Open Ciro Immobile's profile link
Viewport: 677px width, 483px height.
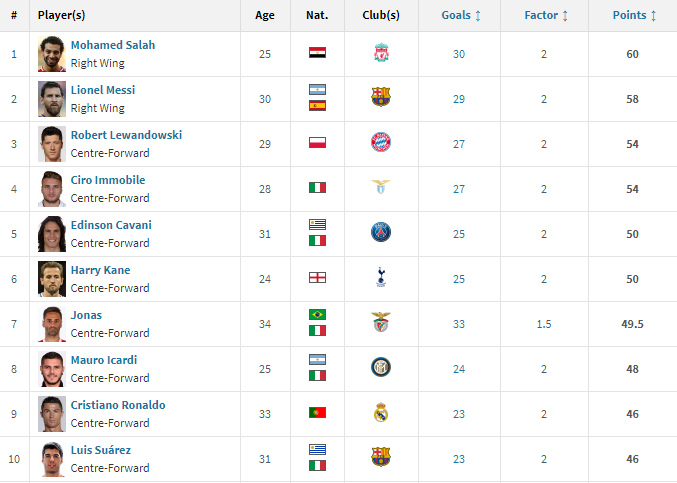click(107, 180)
